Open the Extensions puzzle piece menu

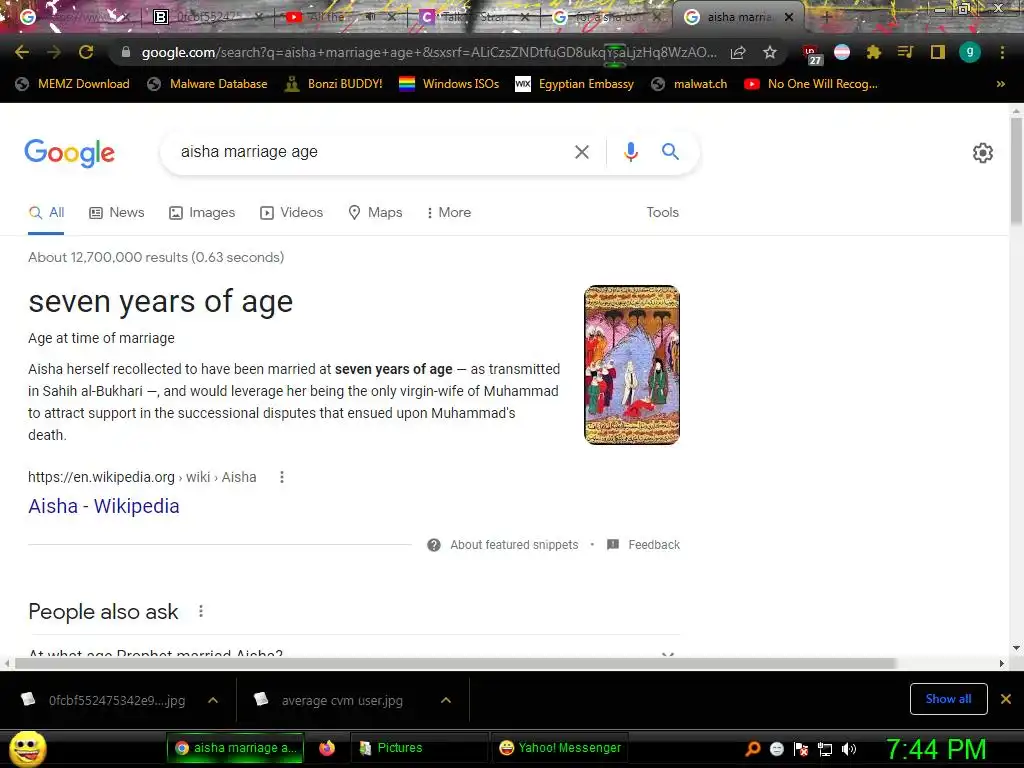point(873,52)
